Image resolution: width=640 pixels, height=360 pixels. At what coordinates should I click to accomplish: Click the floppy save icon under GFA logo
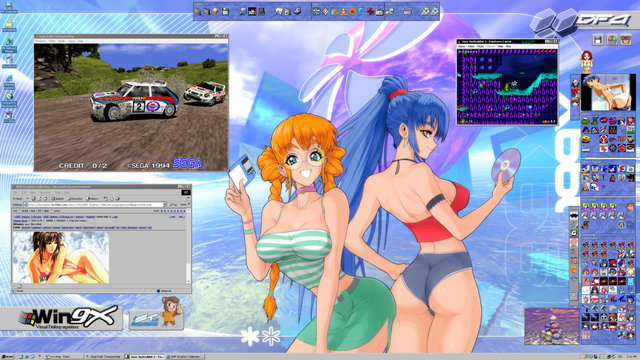click(x=598, y=40)
